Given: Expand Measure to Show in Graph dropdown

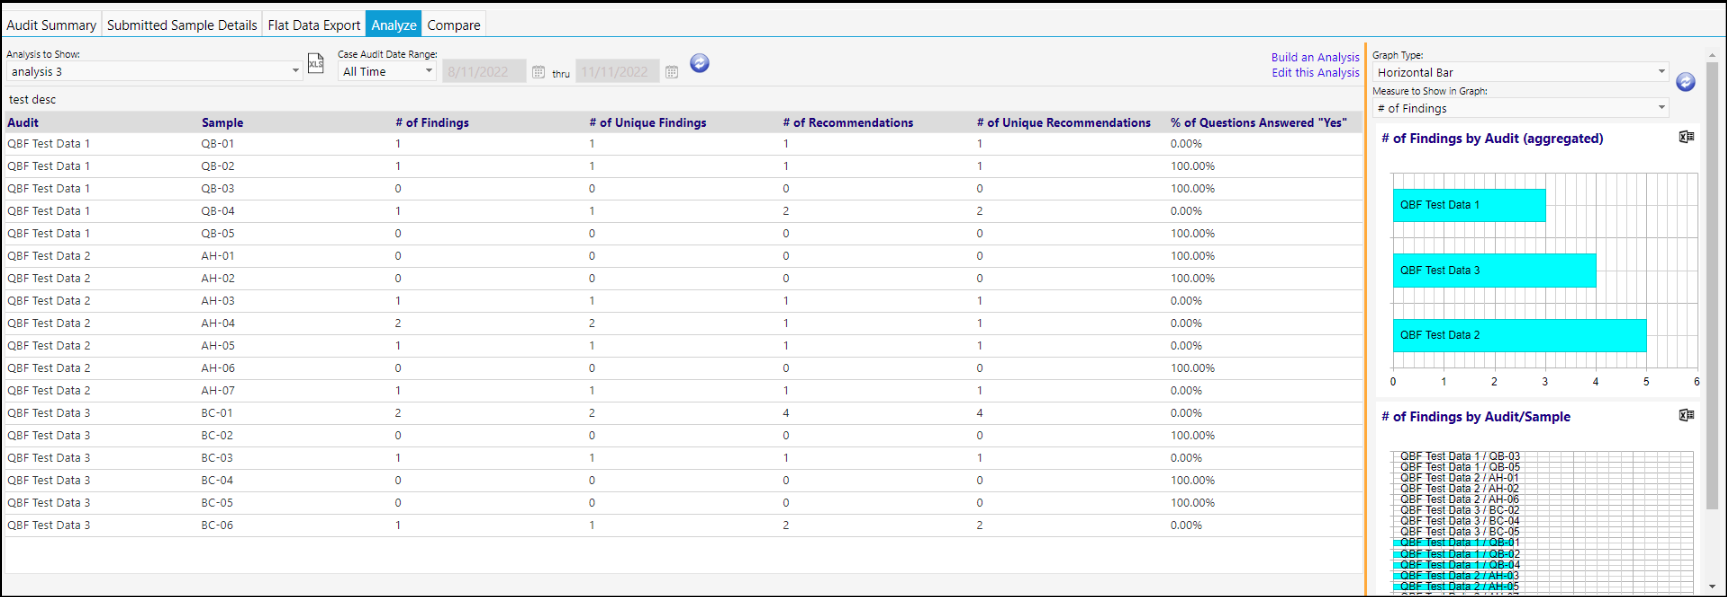Looking at the screenshot, I should (1520, 108).
